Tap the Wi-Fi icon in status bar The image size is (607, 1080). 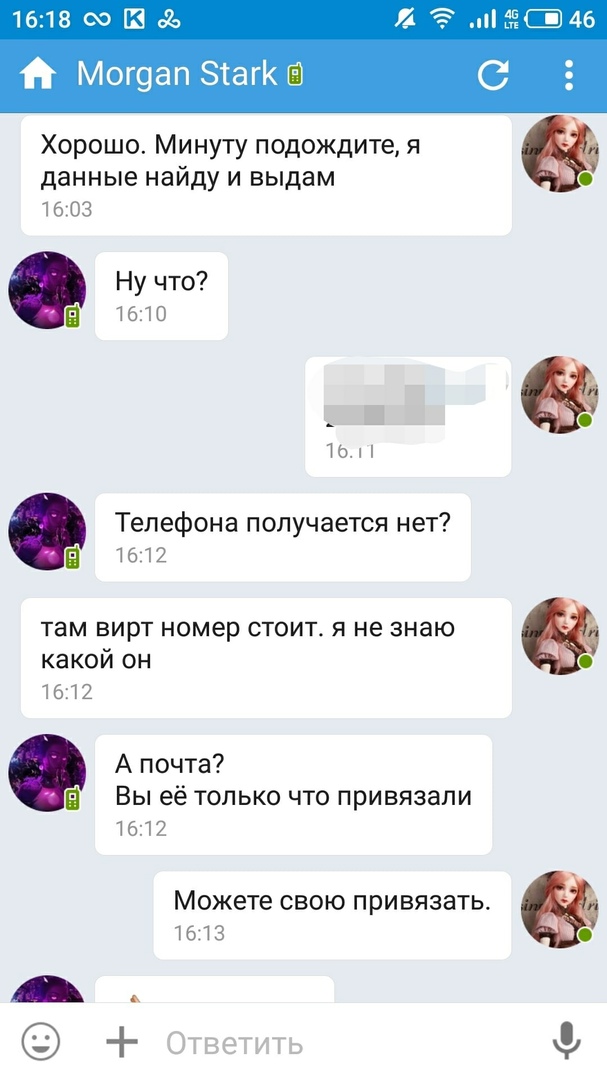[441, 19]
